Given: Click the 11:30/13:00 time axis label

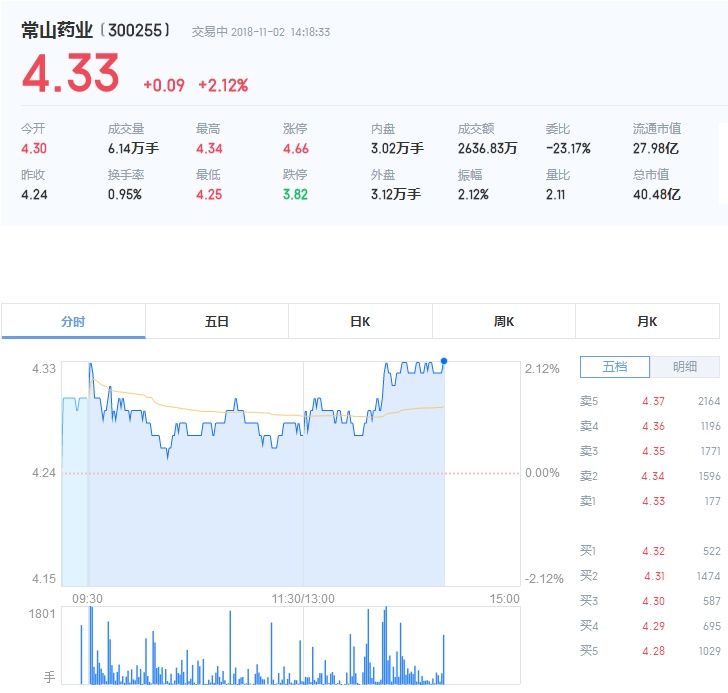Looking at the screenshot, I should click(303, 599).
